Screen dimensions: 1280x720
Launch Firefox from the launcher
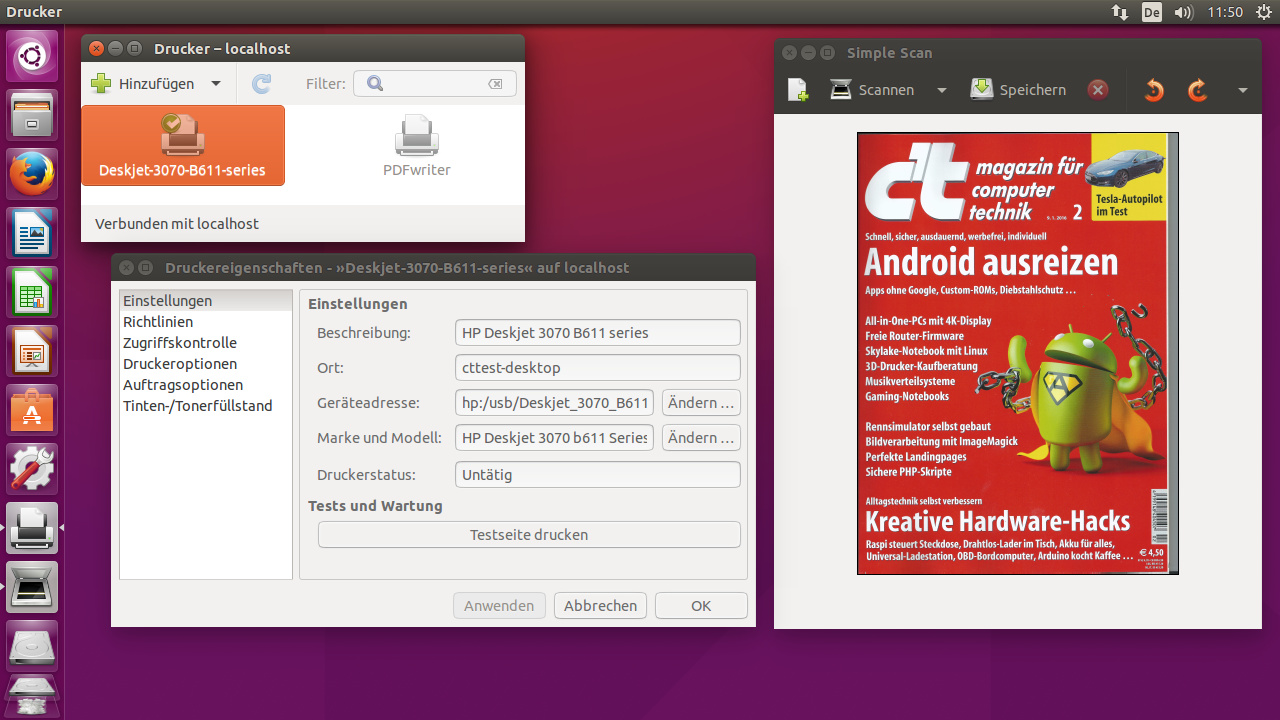pyautogui.click(x=33, y=175)
